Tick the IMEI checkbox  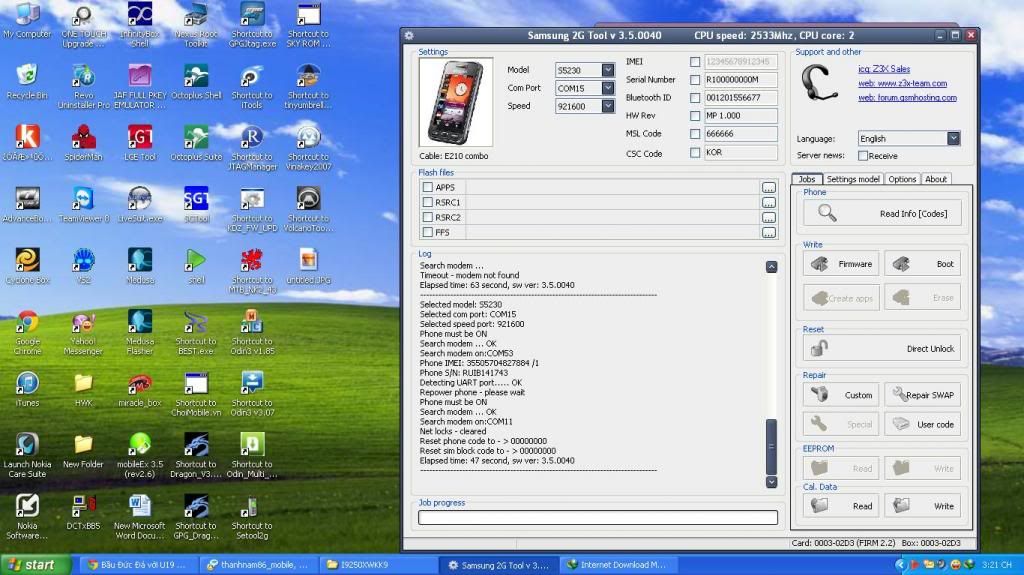pos(695,62)
